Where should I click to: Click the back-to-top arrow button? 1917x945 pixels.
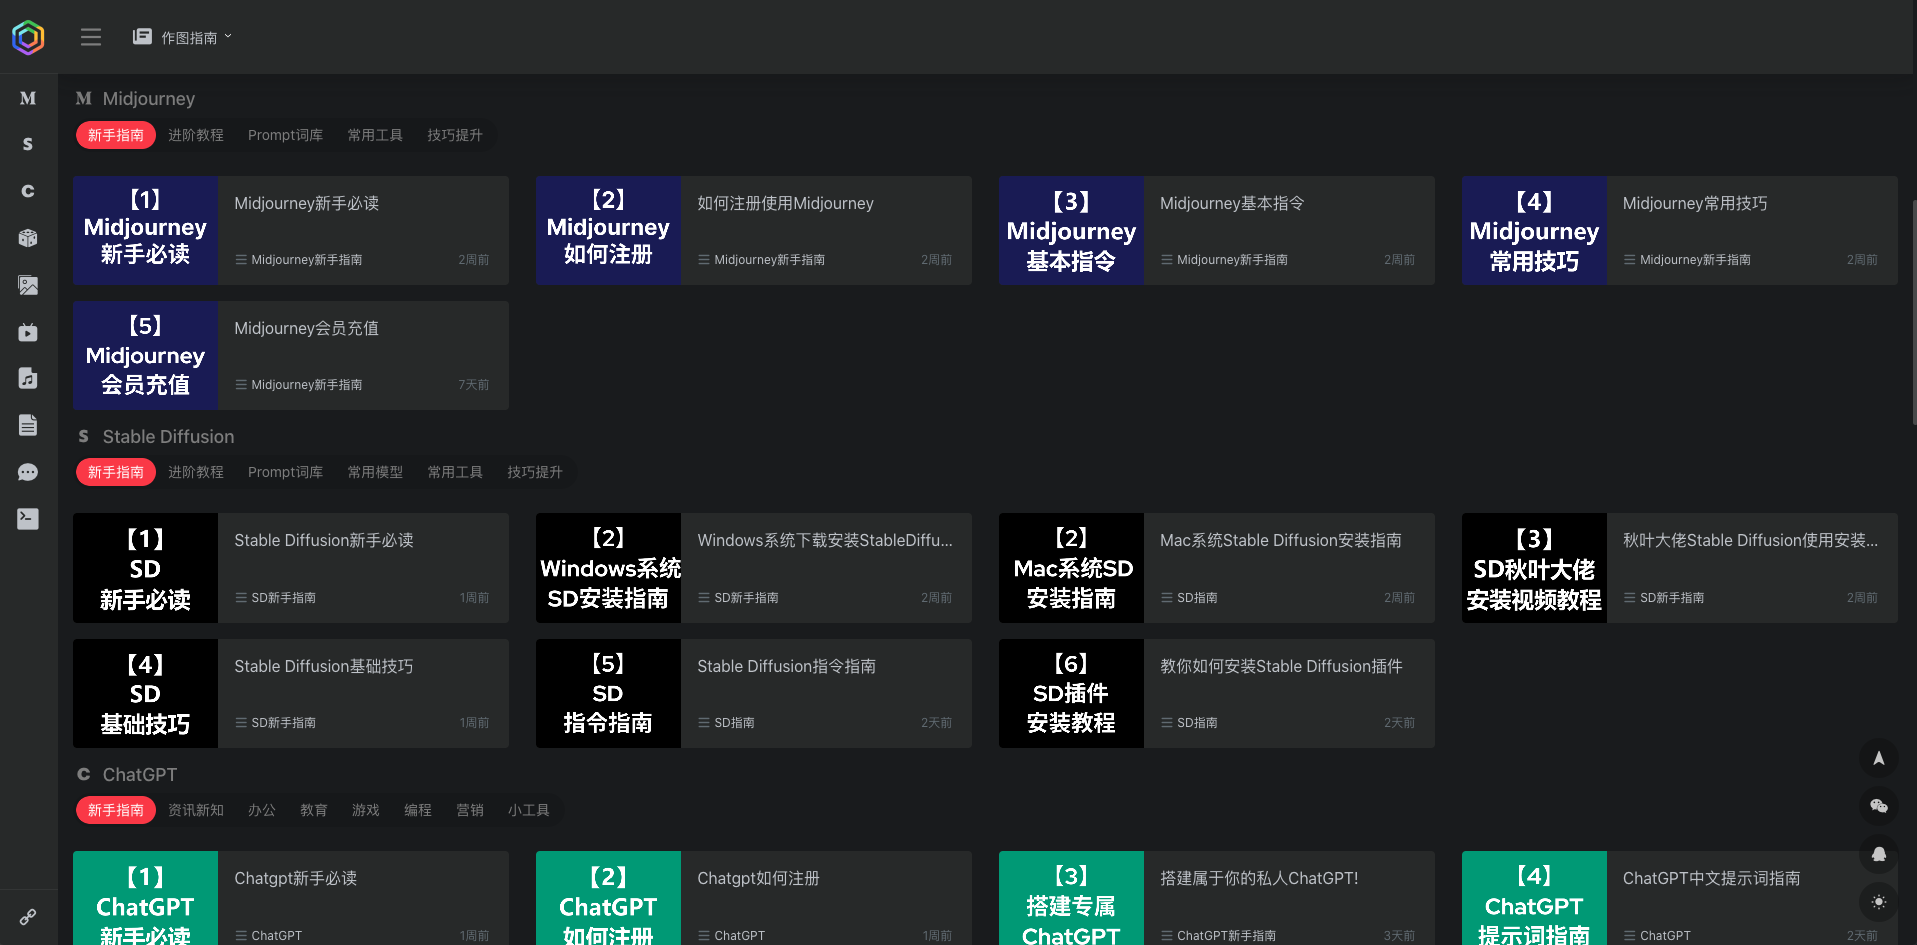click(x=1879, y=758)
